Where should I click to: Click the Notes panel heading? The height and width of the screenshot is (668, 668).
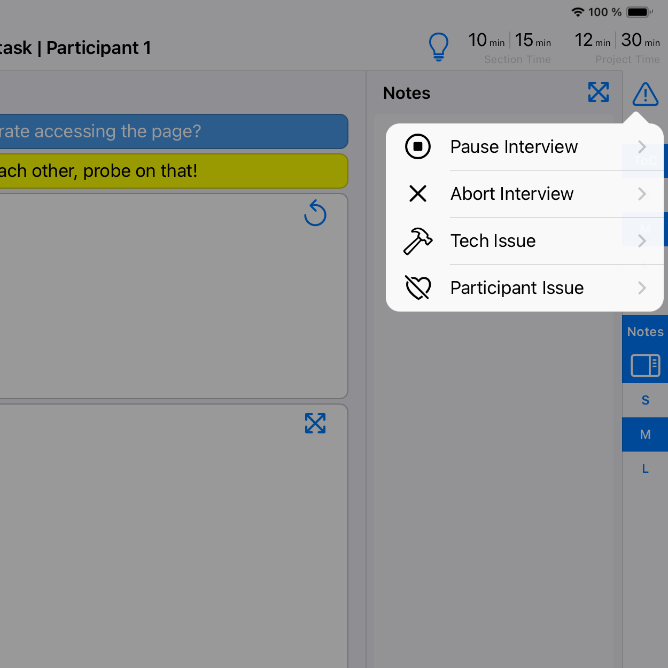tap(406, 93)
